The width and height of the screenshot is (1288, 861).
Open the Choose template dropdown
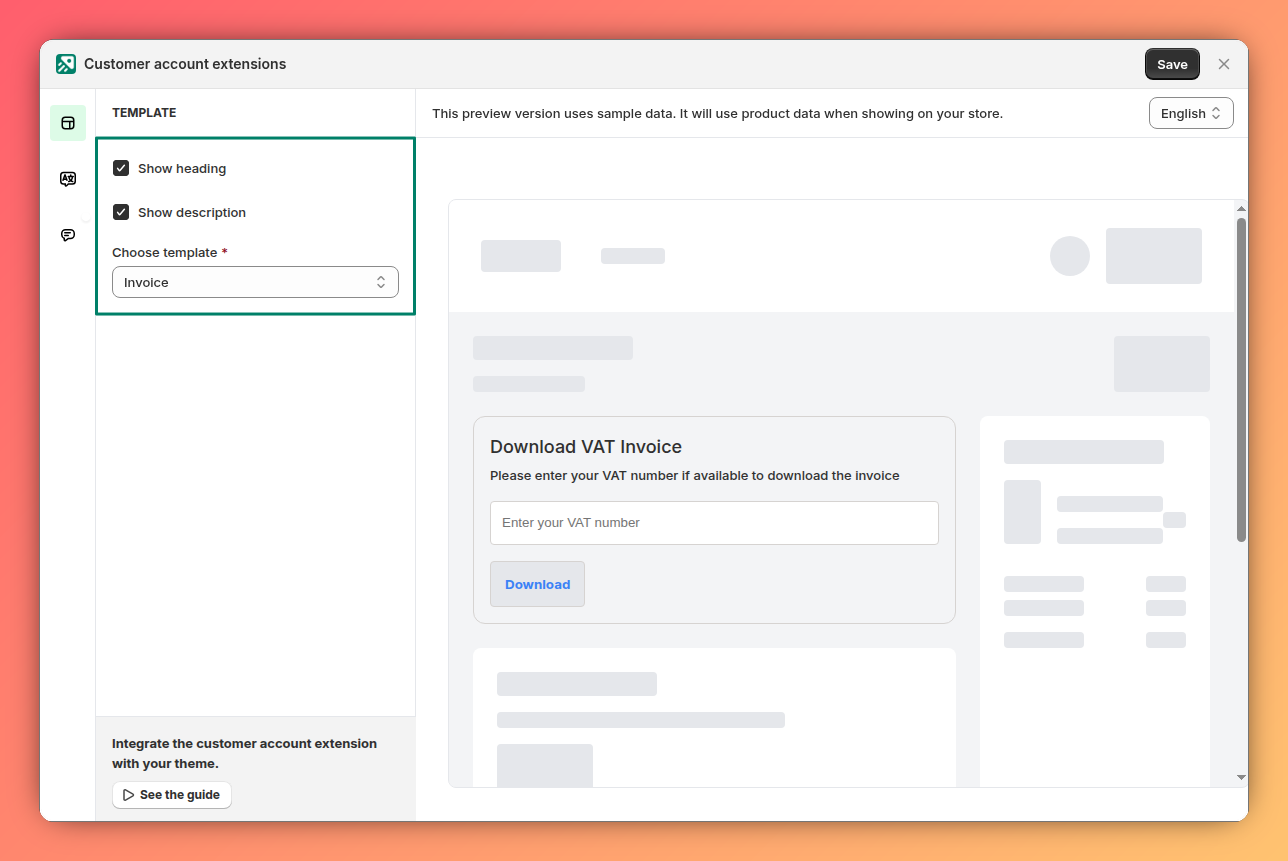[x=255, y=282]
